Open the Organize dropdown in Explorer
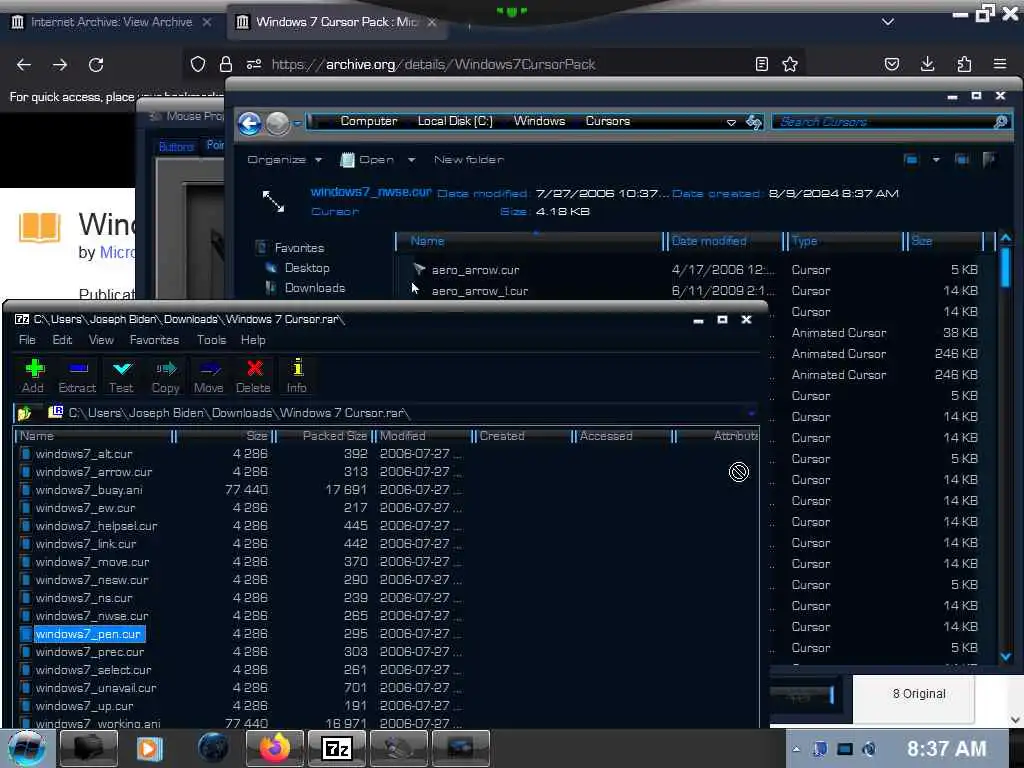Viewport: 1024px width, 768px height. (285, 159)
